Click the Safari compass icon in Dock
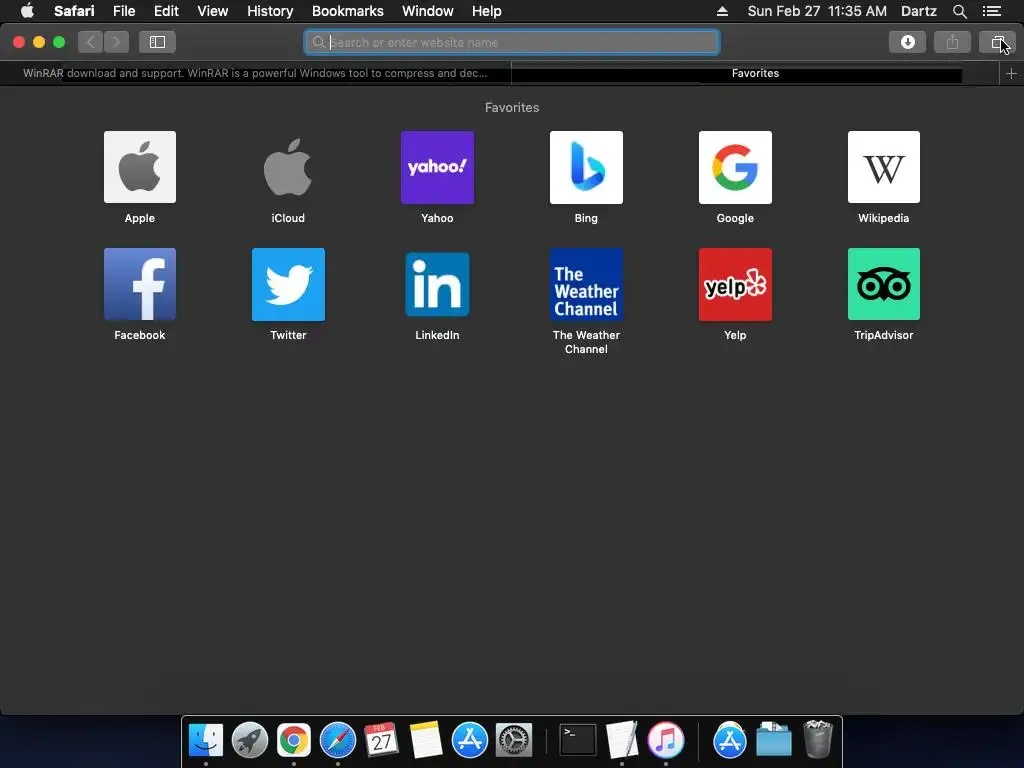This screenshot has width=1024, height=768. point(338,741)
